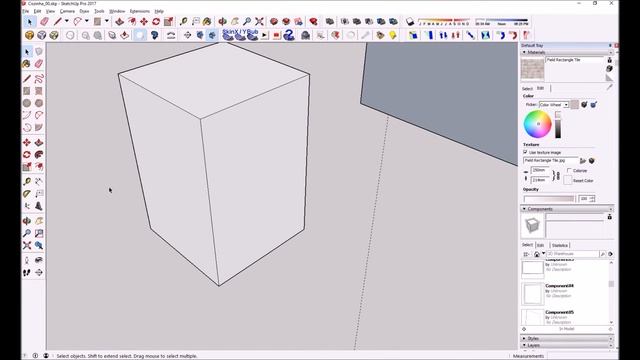
Task: Click the Opacity slider bar
Action: point(549,198)
